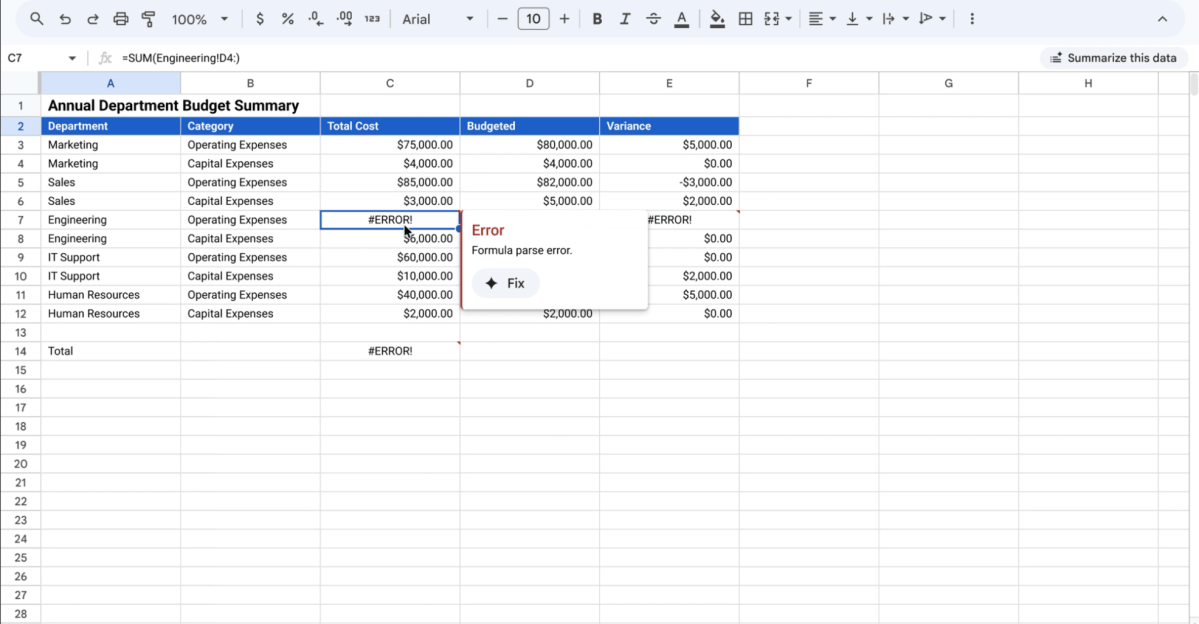1199x624 pixels.
Task: Decrease font size with minus button
Action: click(502, 18)
